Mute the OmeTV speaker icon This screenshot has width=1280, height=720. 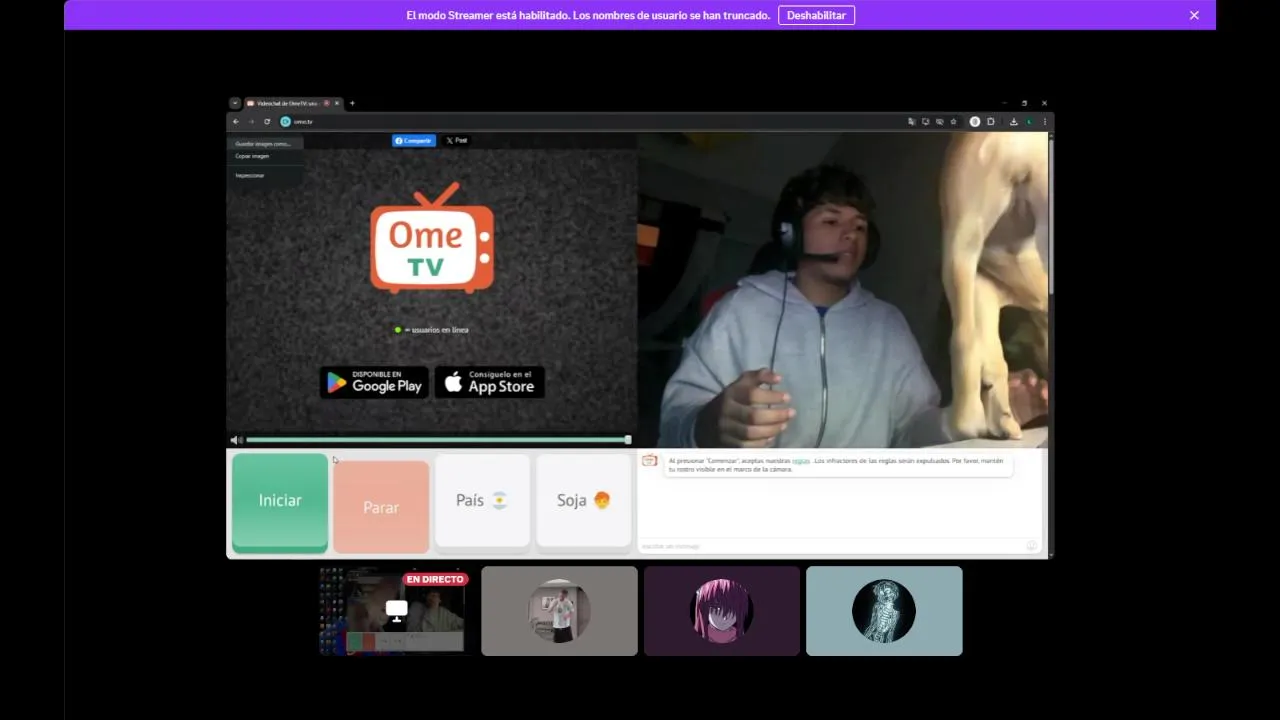pos(236,440)
